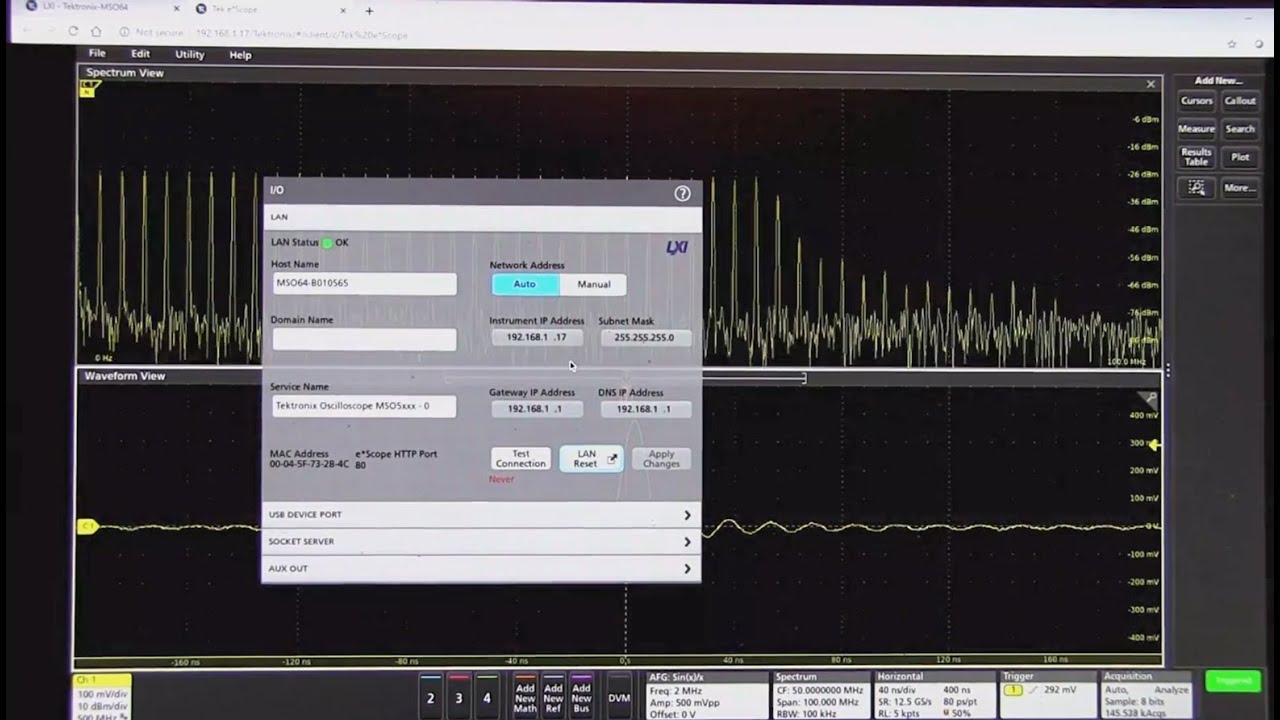The width and height of the screenshot is (1280, 720).
Task: Click the zoom magnifier icon under Add New
Action: [x=1196, y=188]
